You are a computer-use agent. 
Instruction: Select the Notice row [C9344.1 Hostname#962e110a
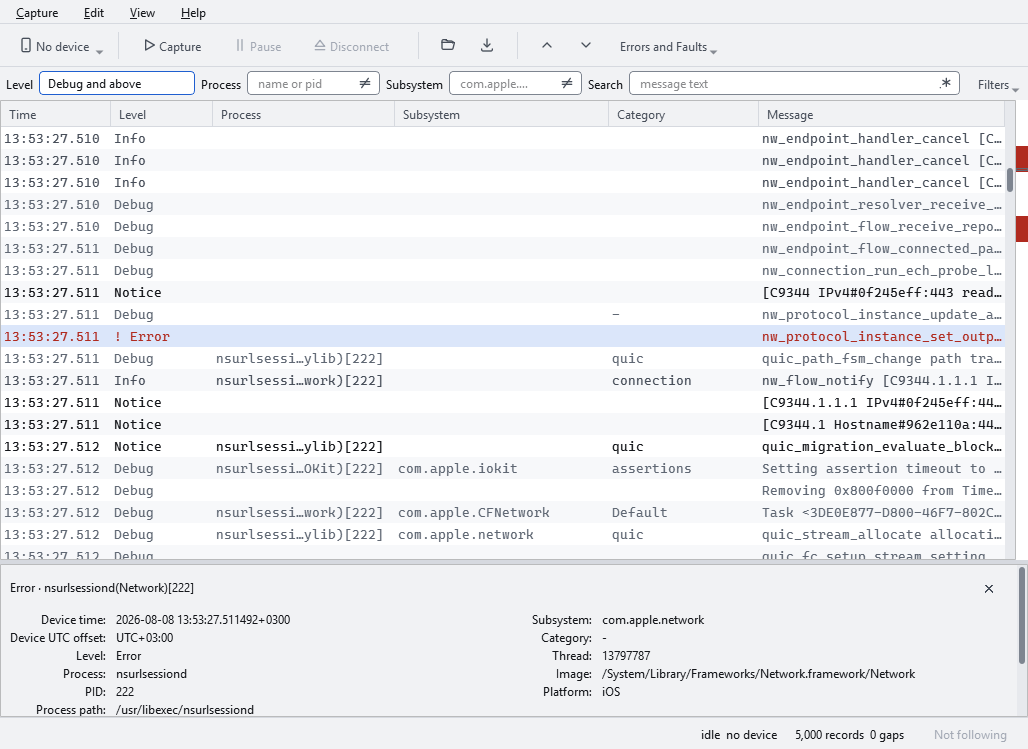[x=502, y=424]
